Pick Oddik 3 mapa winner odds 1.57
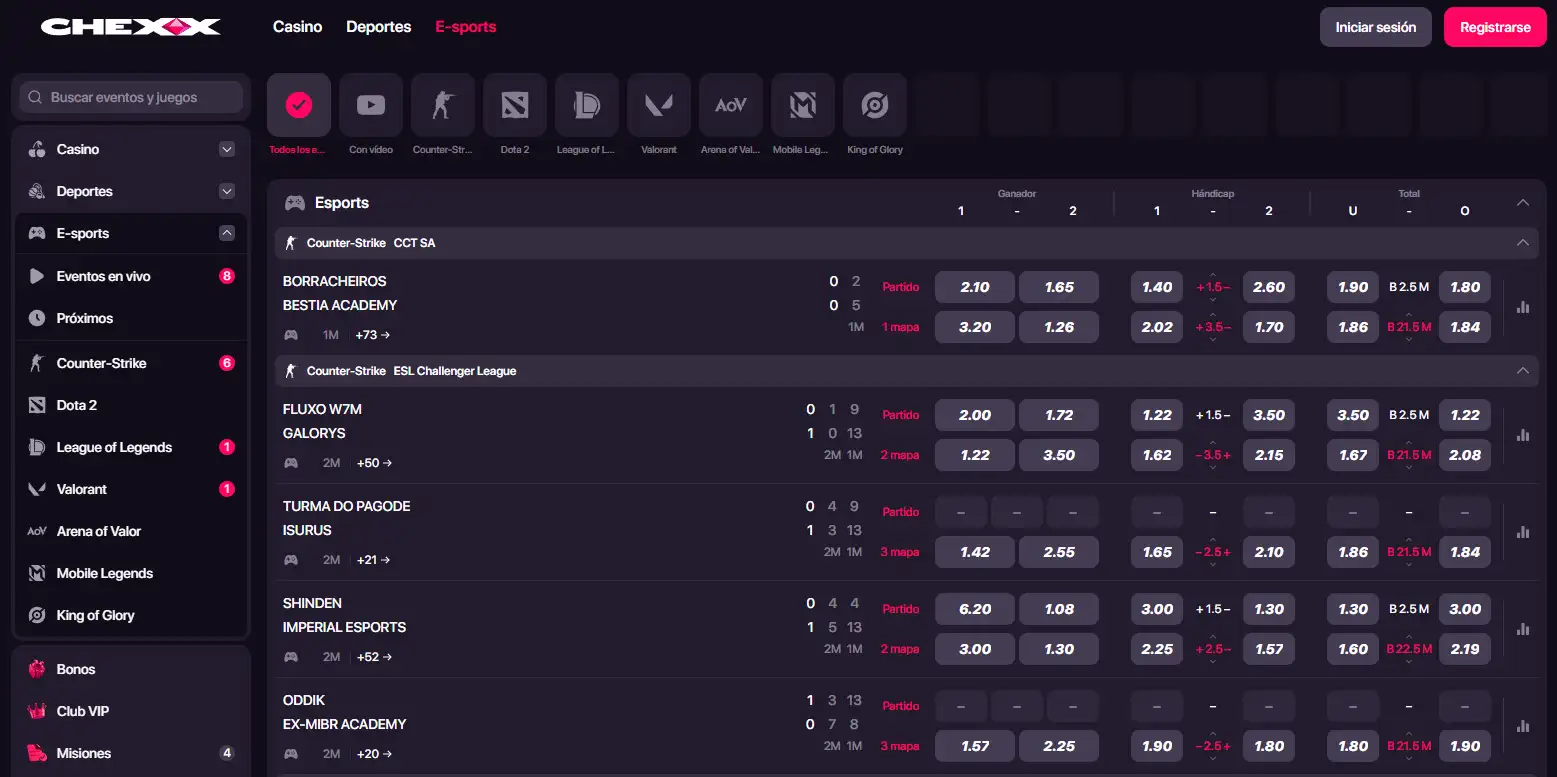1557x777 pixels. 975,746
